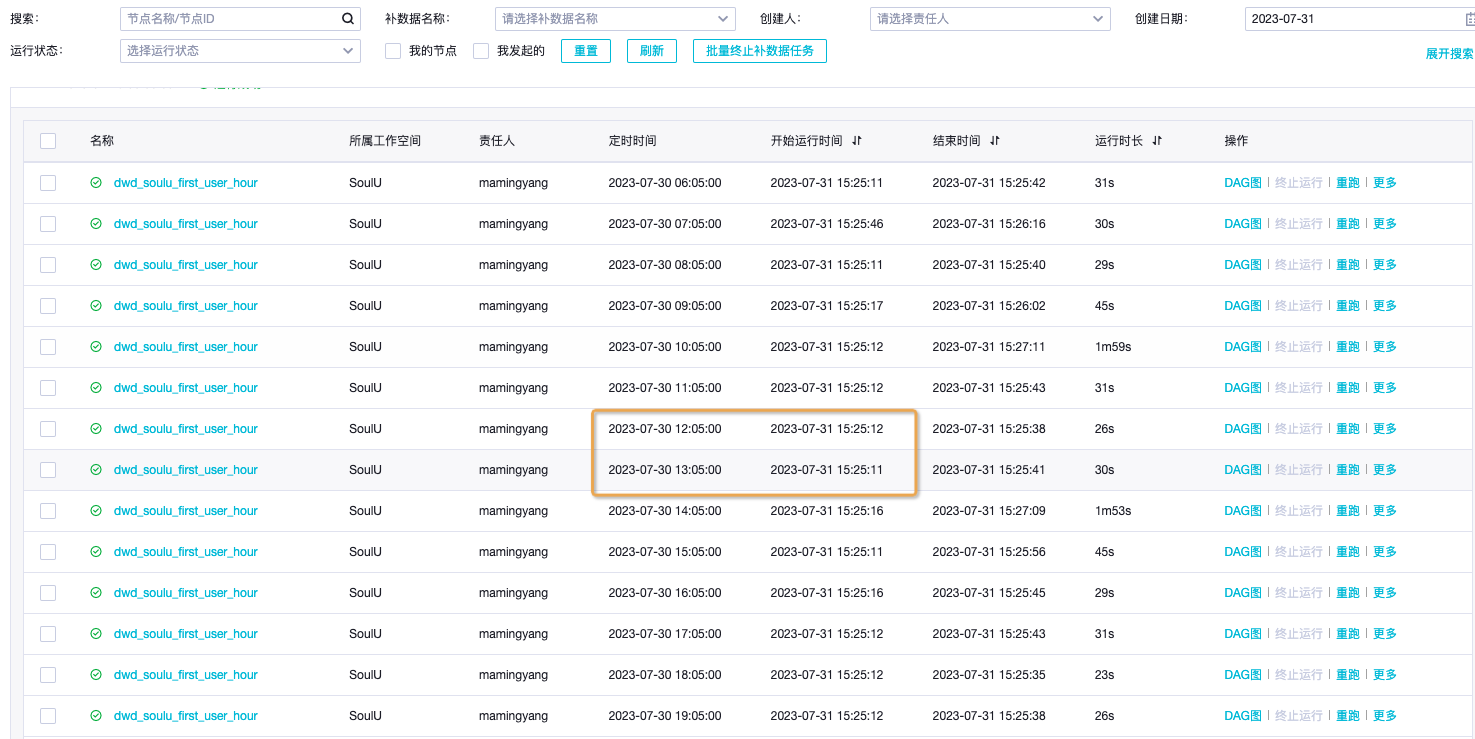Click SoulU workspace in 11:05:00 row
Screen dimensions: 1475x739
coord(365,388)
